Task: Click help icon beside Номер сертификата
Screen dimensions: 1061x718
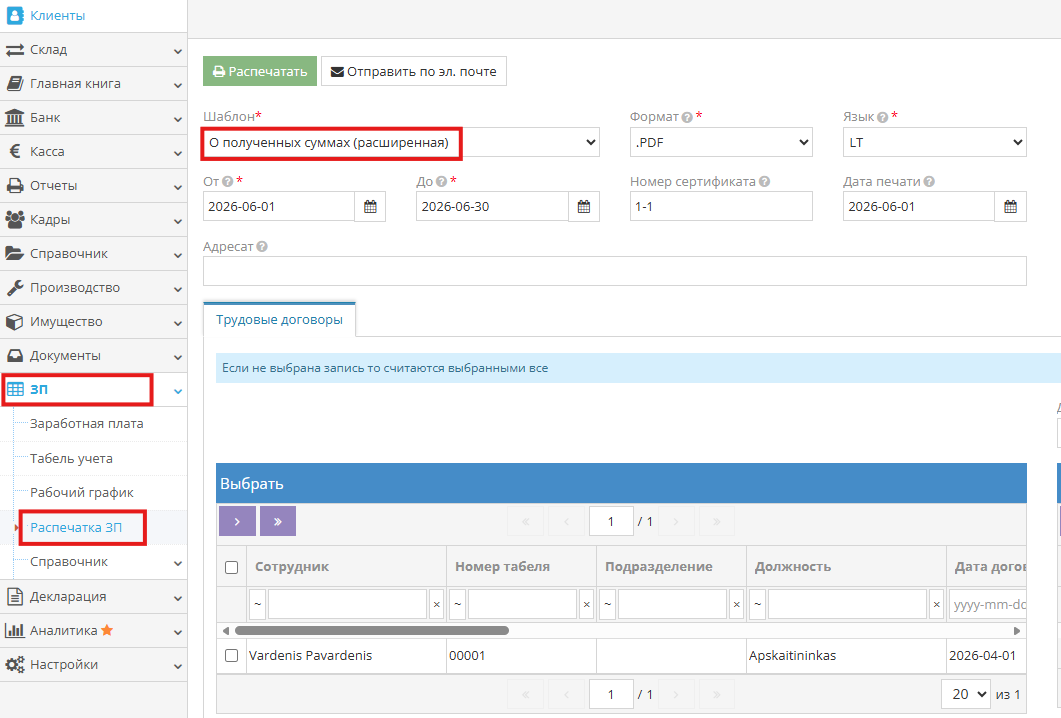Action: point(765,181)
